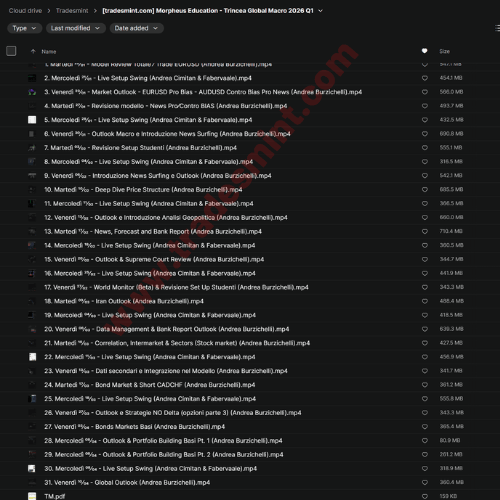Favorite '15. Venerdì Supreme Court Review' file

pyautogui.click(x=425, y=259)
